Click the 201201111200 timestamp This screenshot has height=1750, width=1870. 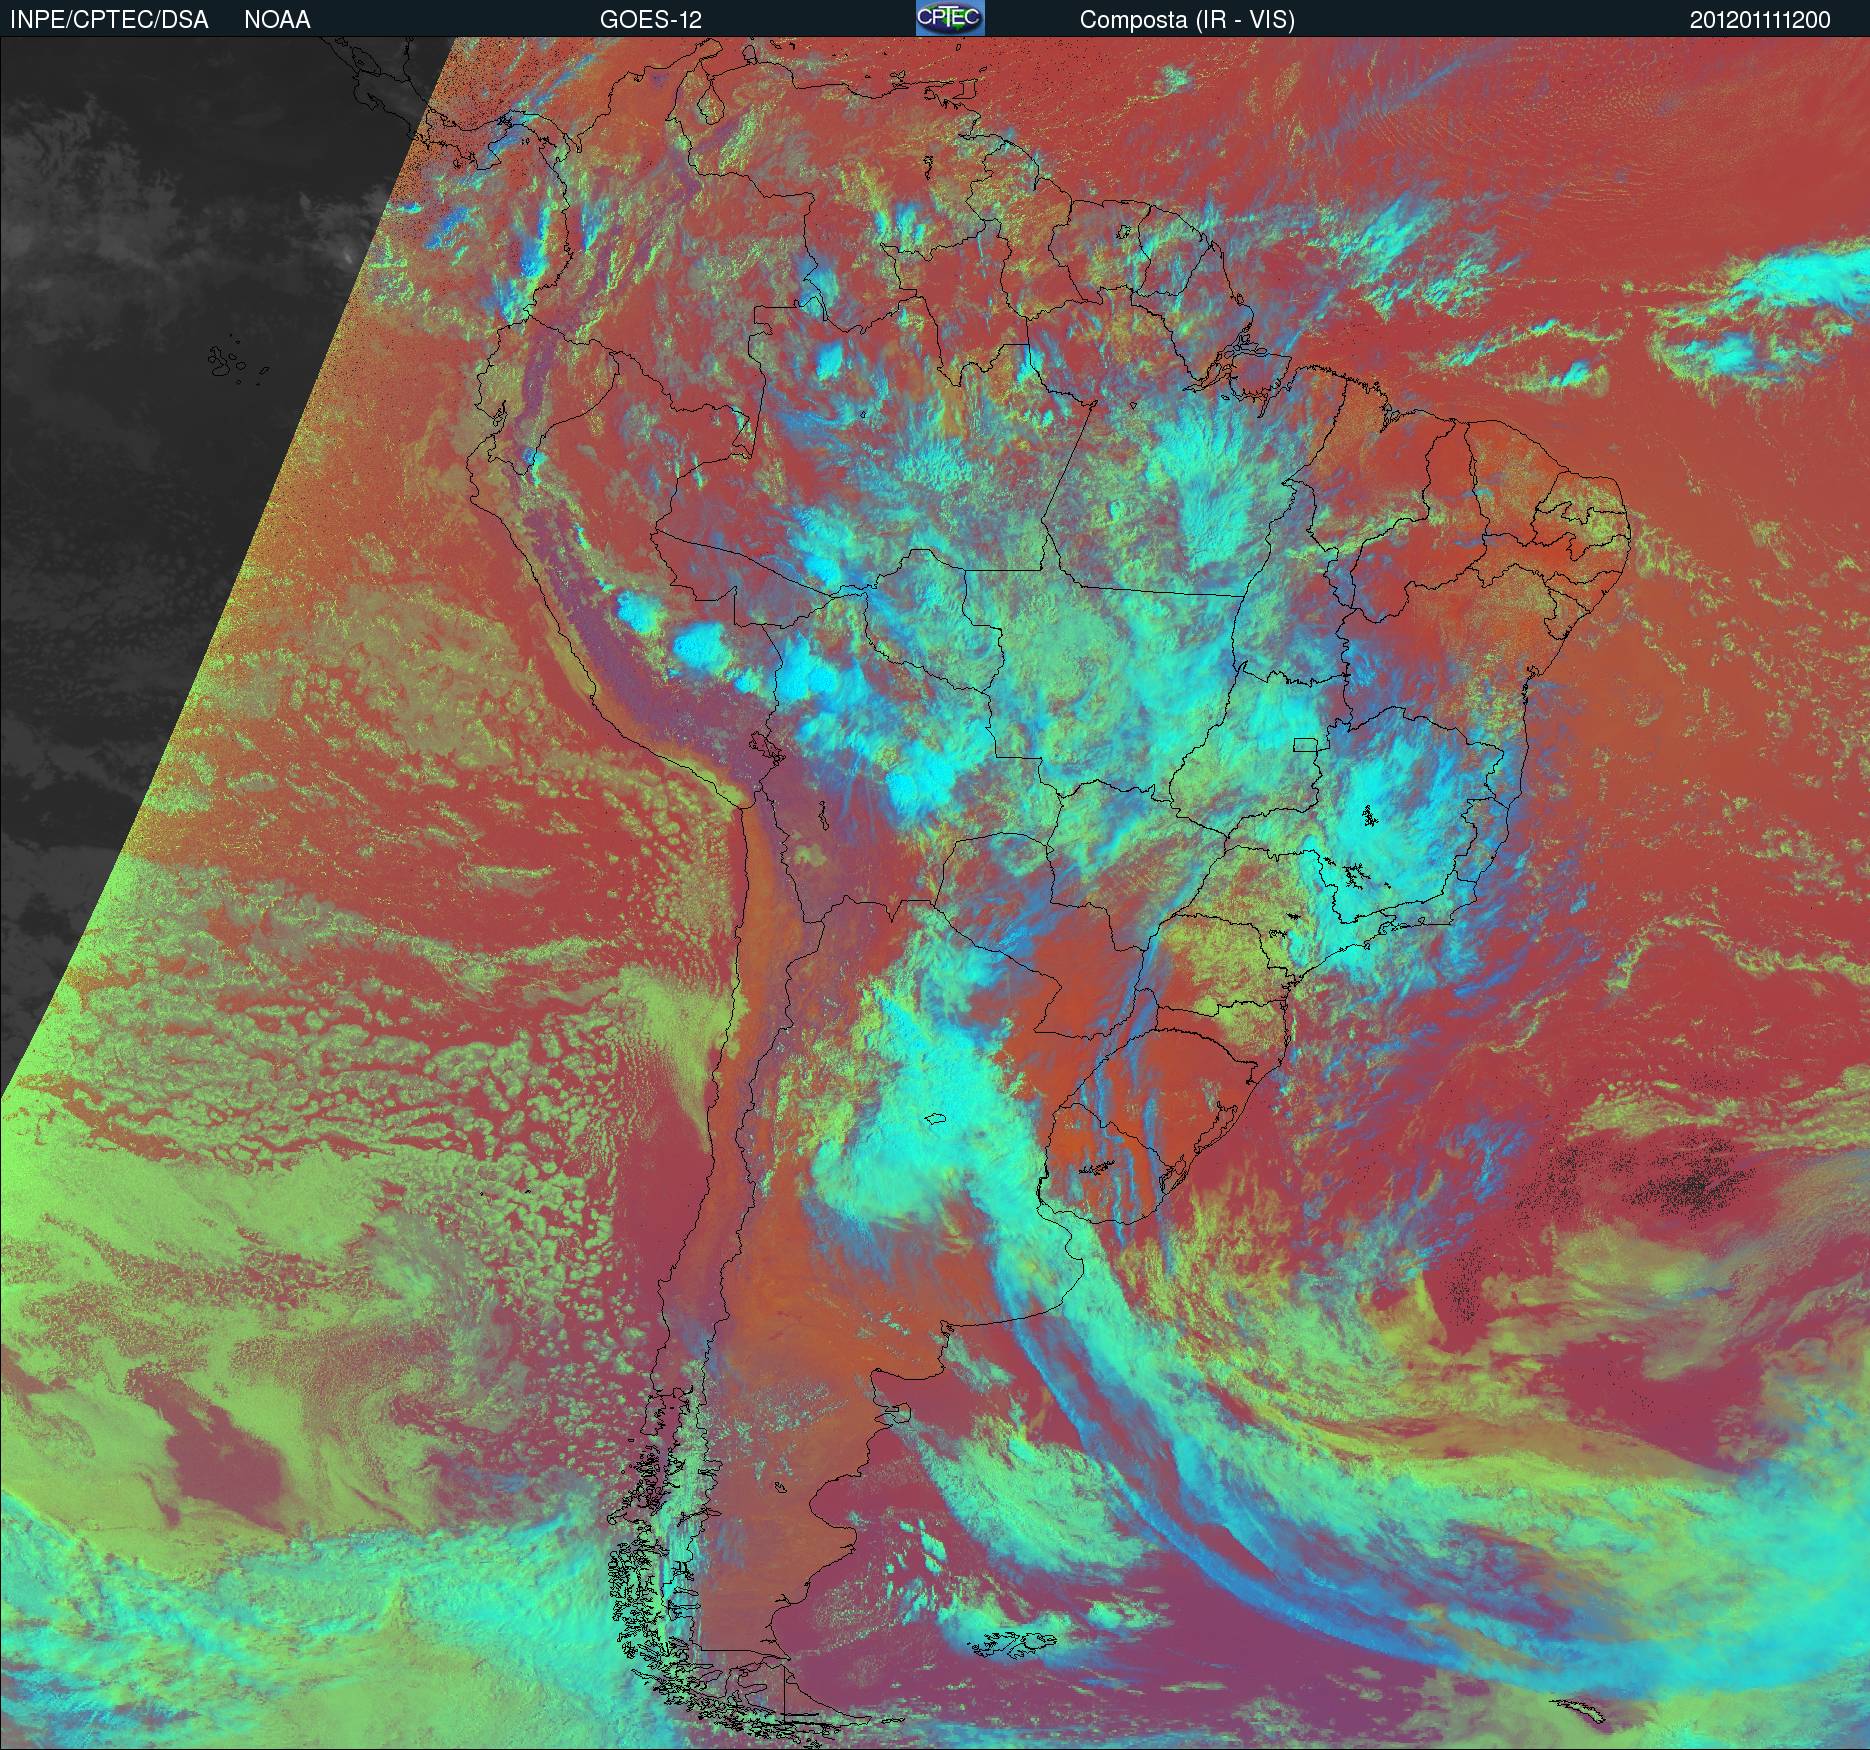point(1760,20)
